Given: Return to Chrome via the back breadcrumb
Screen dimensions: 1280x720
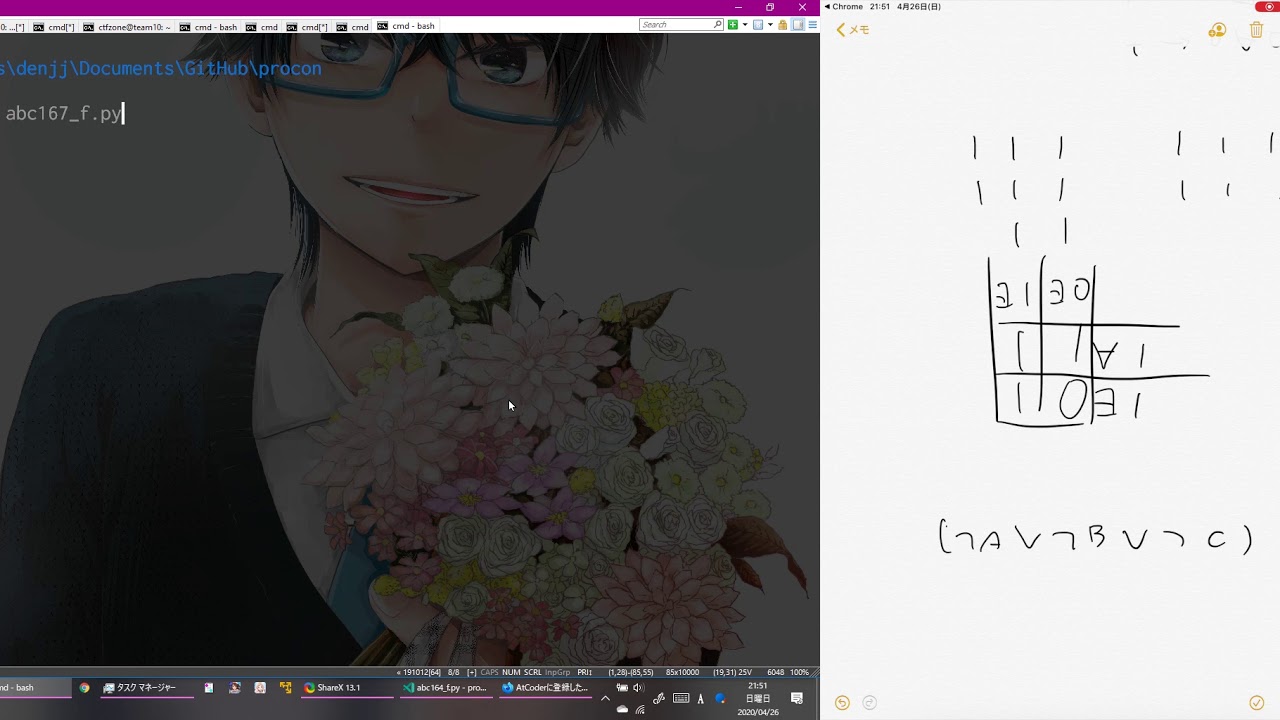Looking at the screenshot, I should point(843,7).
